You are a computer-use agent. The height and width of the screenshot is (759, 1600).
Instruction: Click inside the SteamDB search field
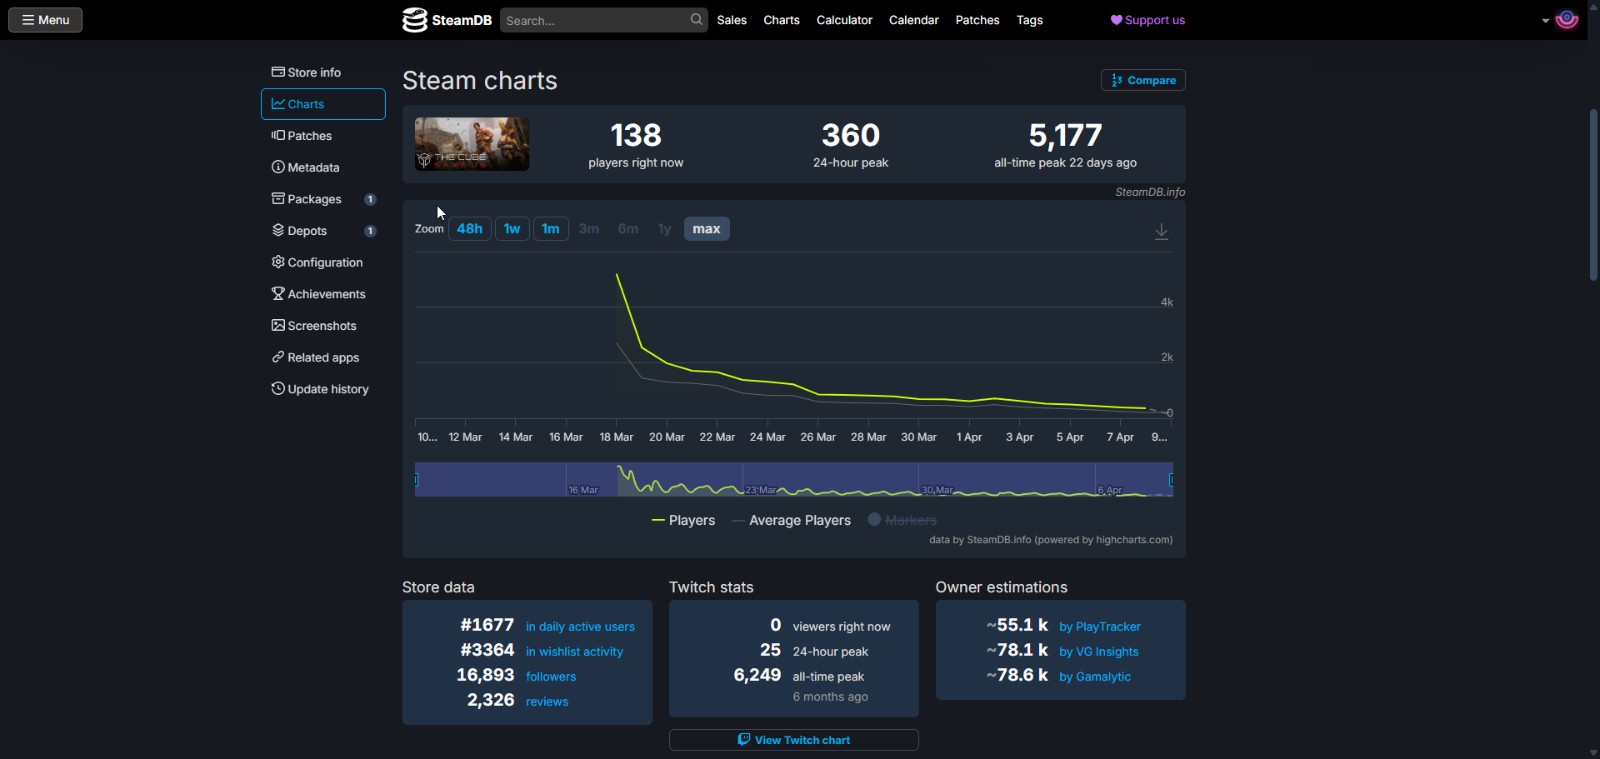click(x=593, y=20)
